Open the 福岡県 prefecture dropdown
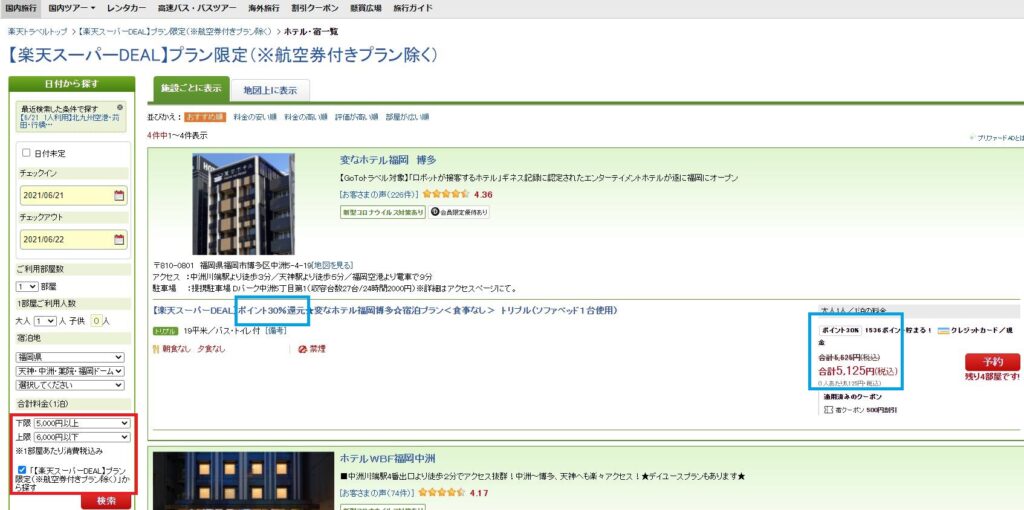This screenshot has width=1024, height=510. click(x=71, y=357)
